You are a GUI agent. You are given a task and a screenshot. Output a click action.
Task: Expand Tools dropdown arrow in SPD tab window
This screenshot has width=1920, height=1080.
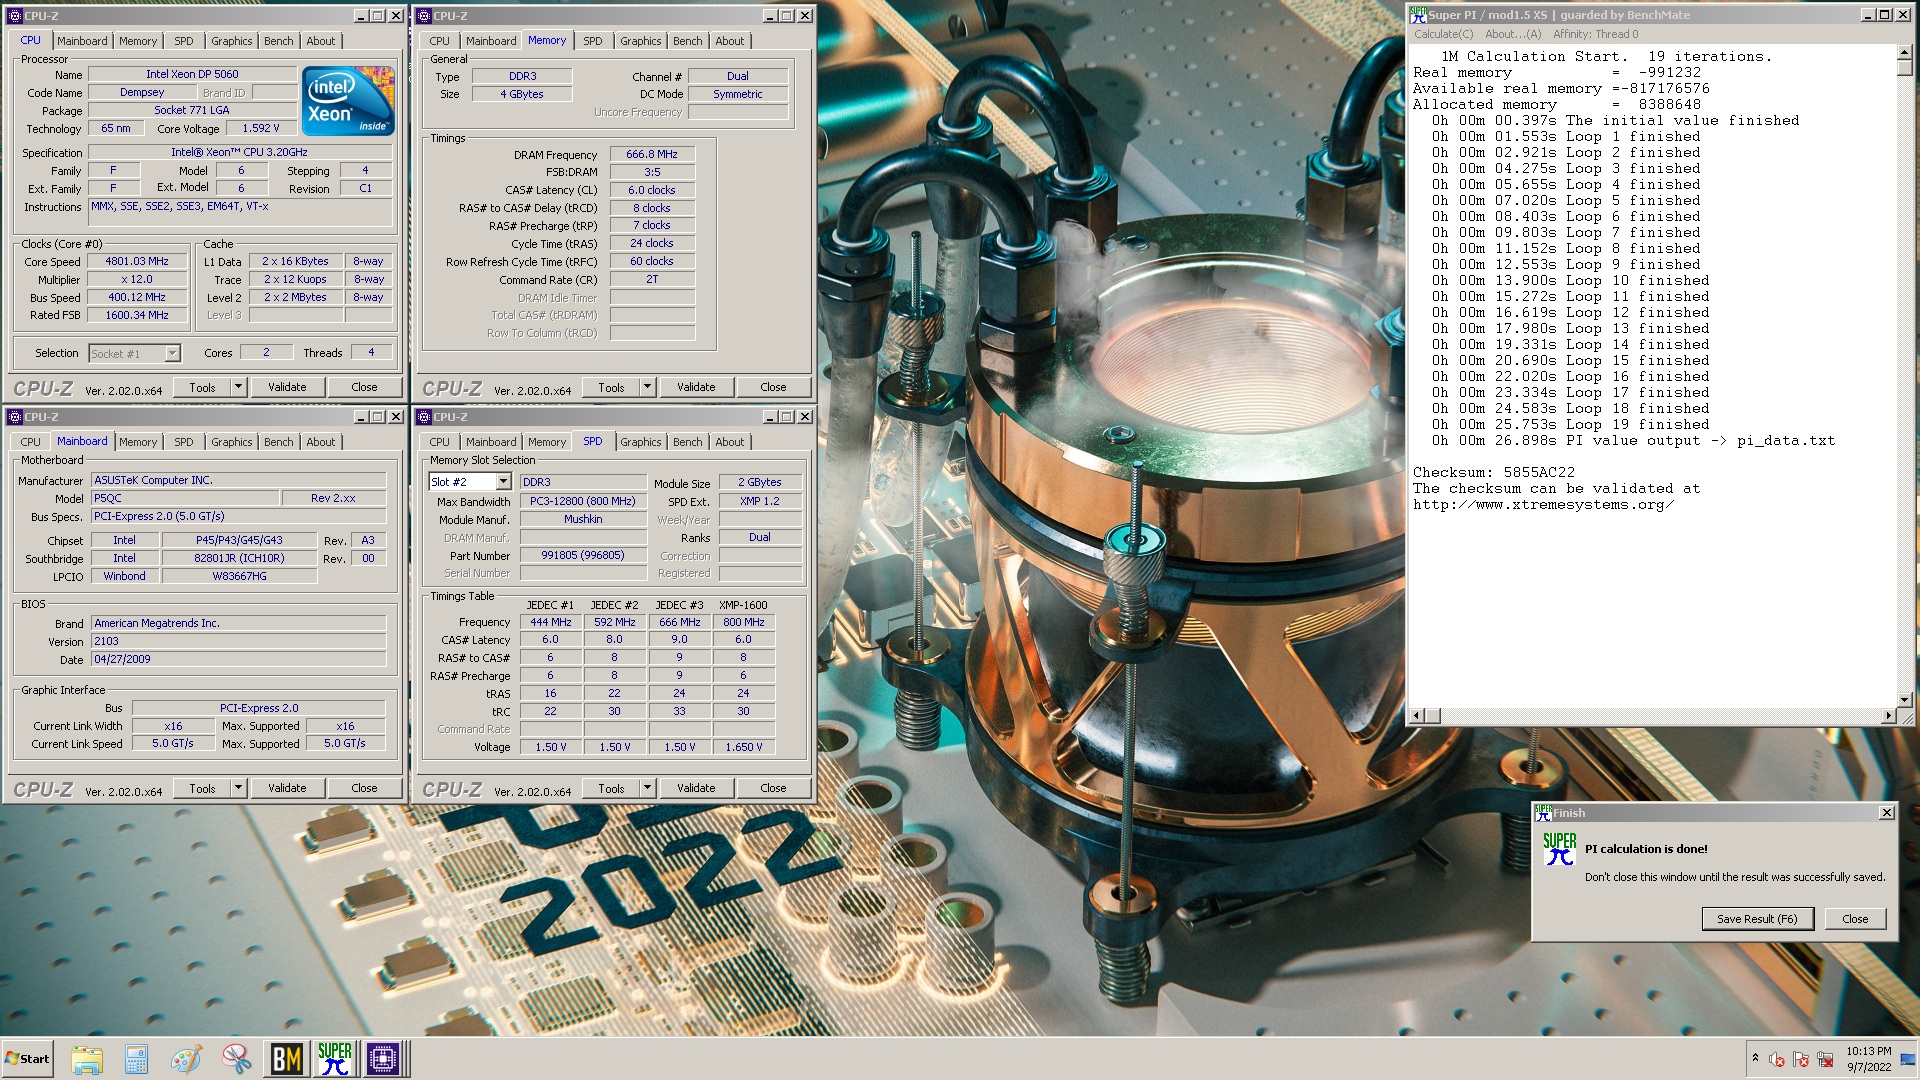[x=647, y=788]
